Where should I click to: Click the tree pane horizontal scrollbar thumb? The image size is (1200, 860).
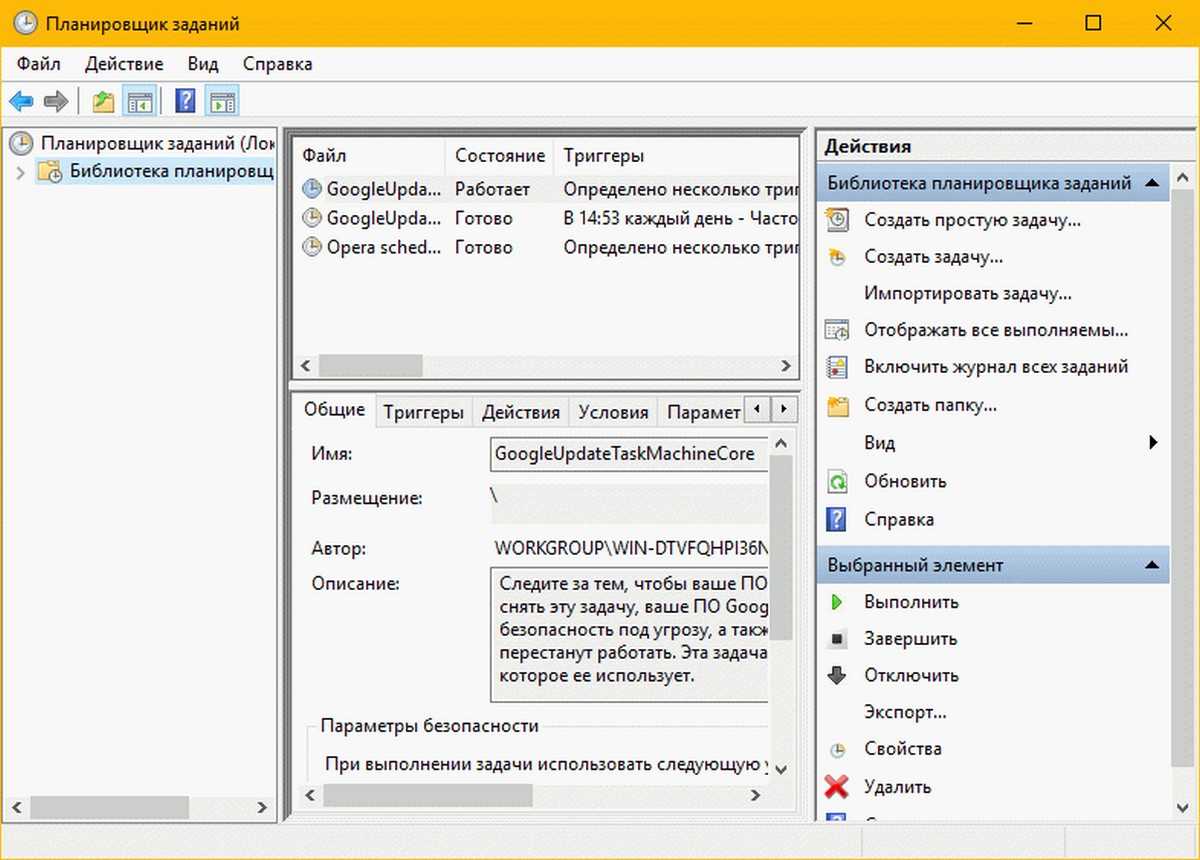[x=108, y=807]
